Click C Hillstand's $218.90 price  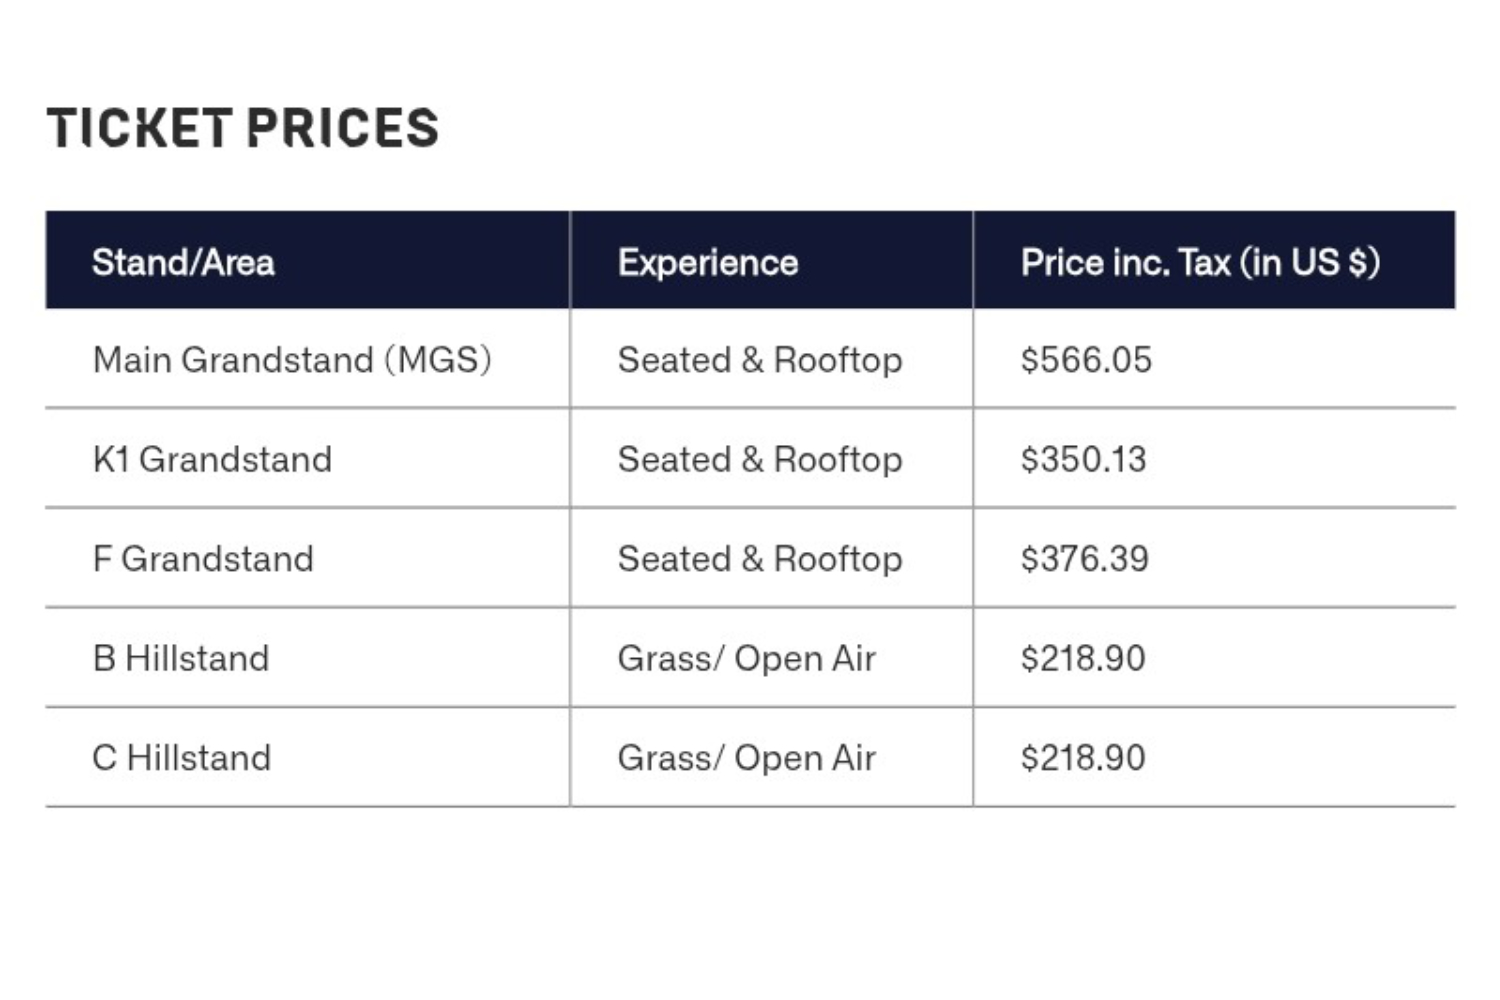(1083, 757)
